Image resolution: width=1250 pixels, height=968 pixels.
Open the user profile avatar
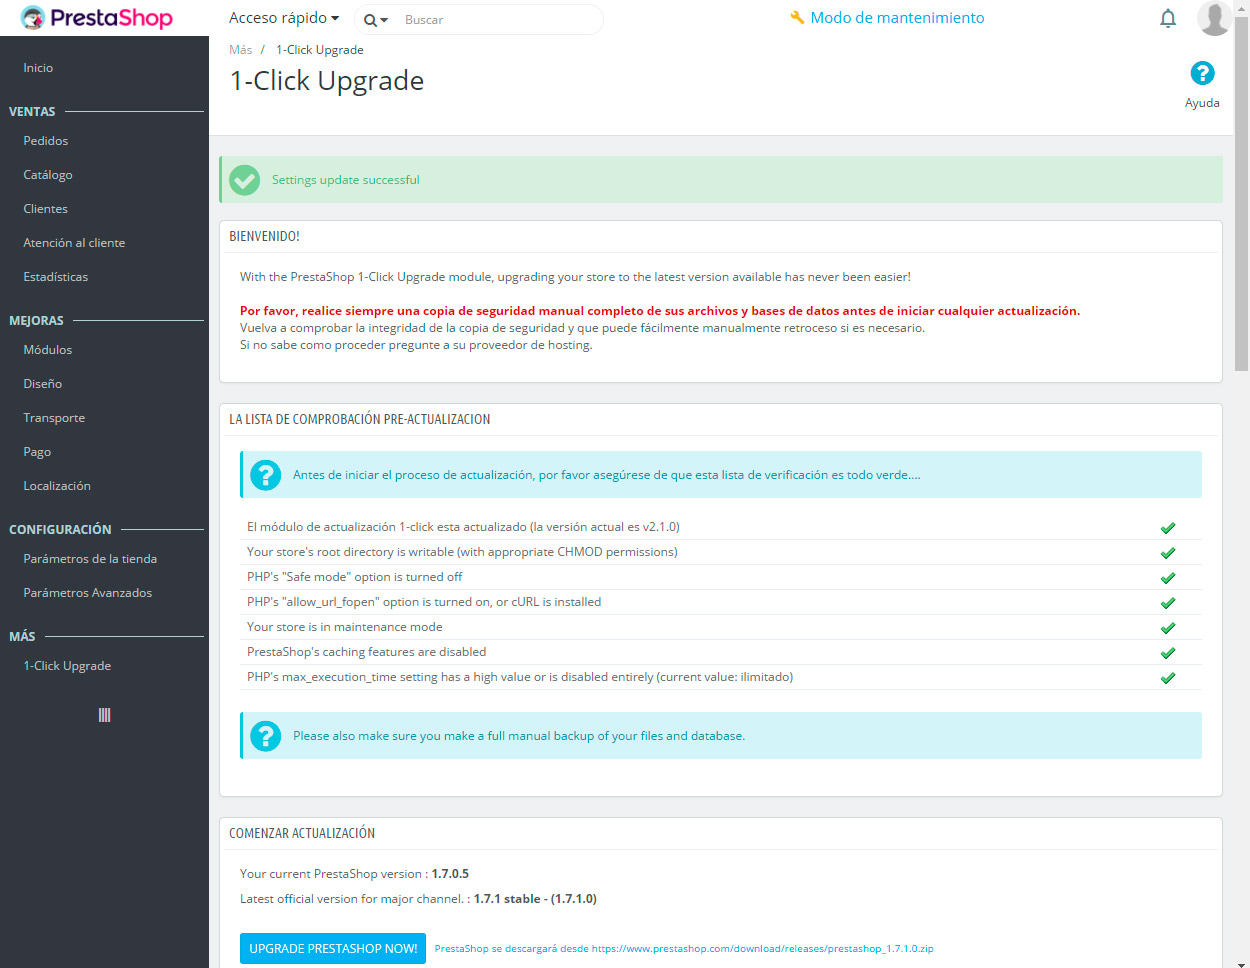click(1214, 18)
